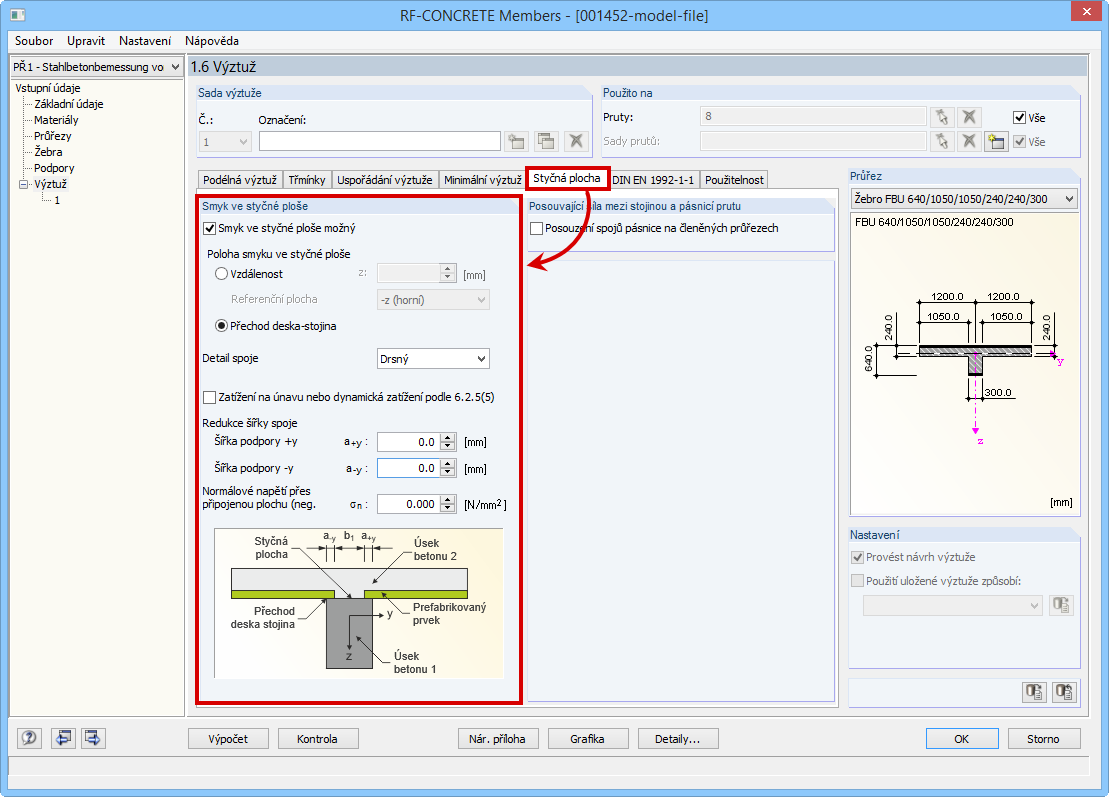Screen dimensions: 1109x797
Task: Select 'Průřezy' in the navigator tree
Action: (x=52, y=136)
